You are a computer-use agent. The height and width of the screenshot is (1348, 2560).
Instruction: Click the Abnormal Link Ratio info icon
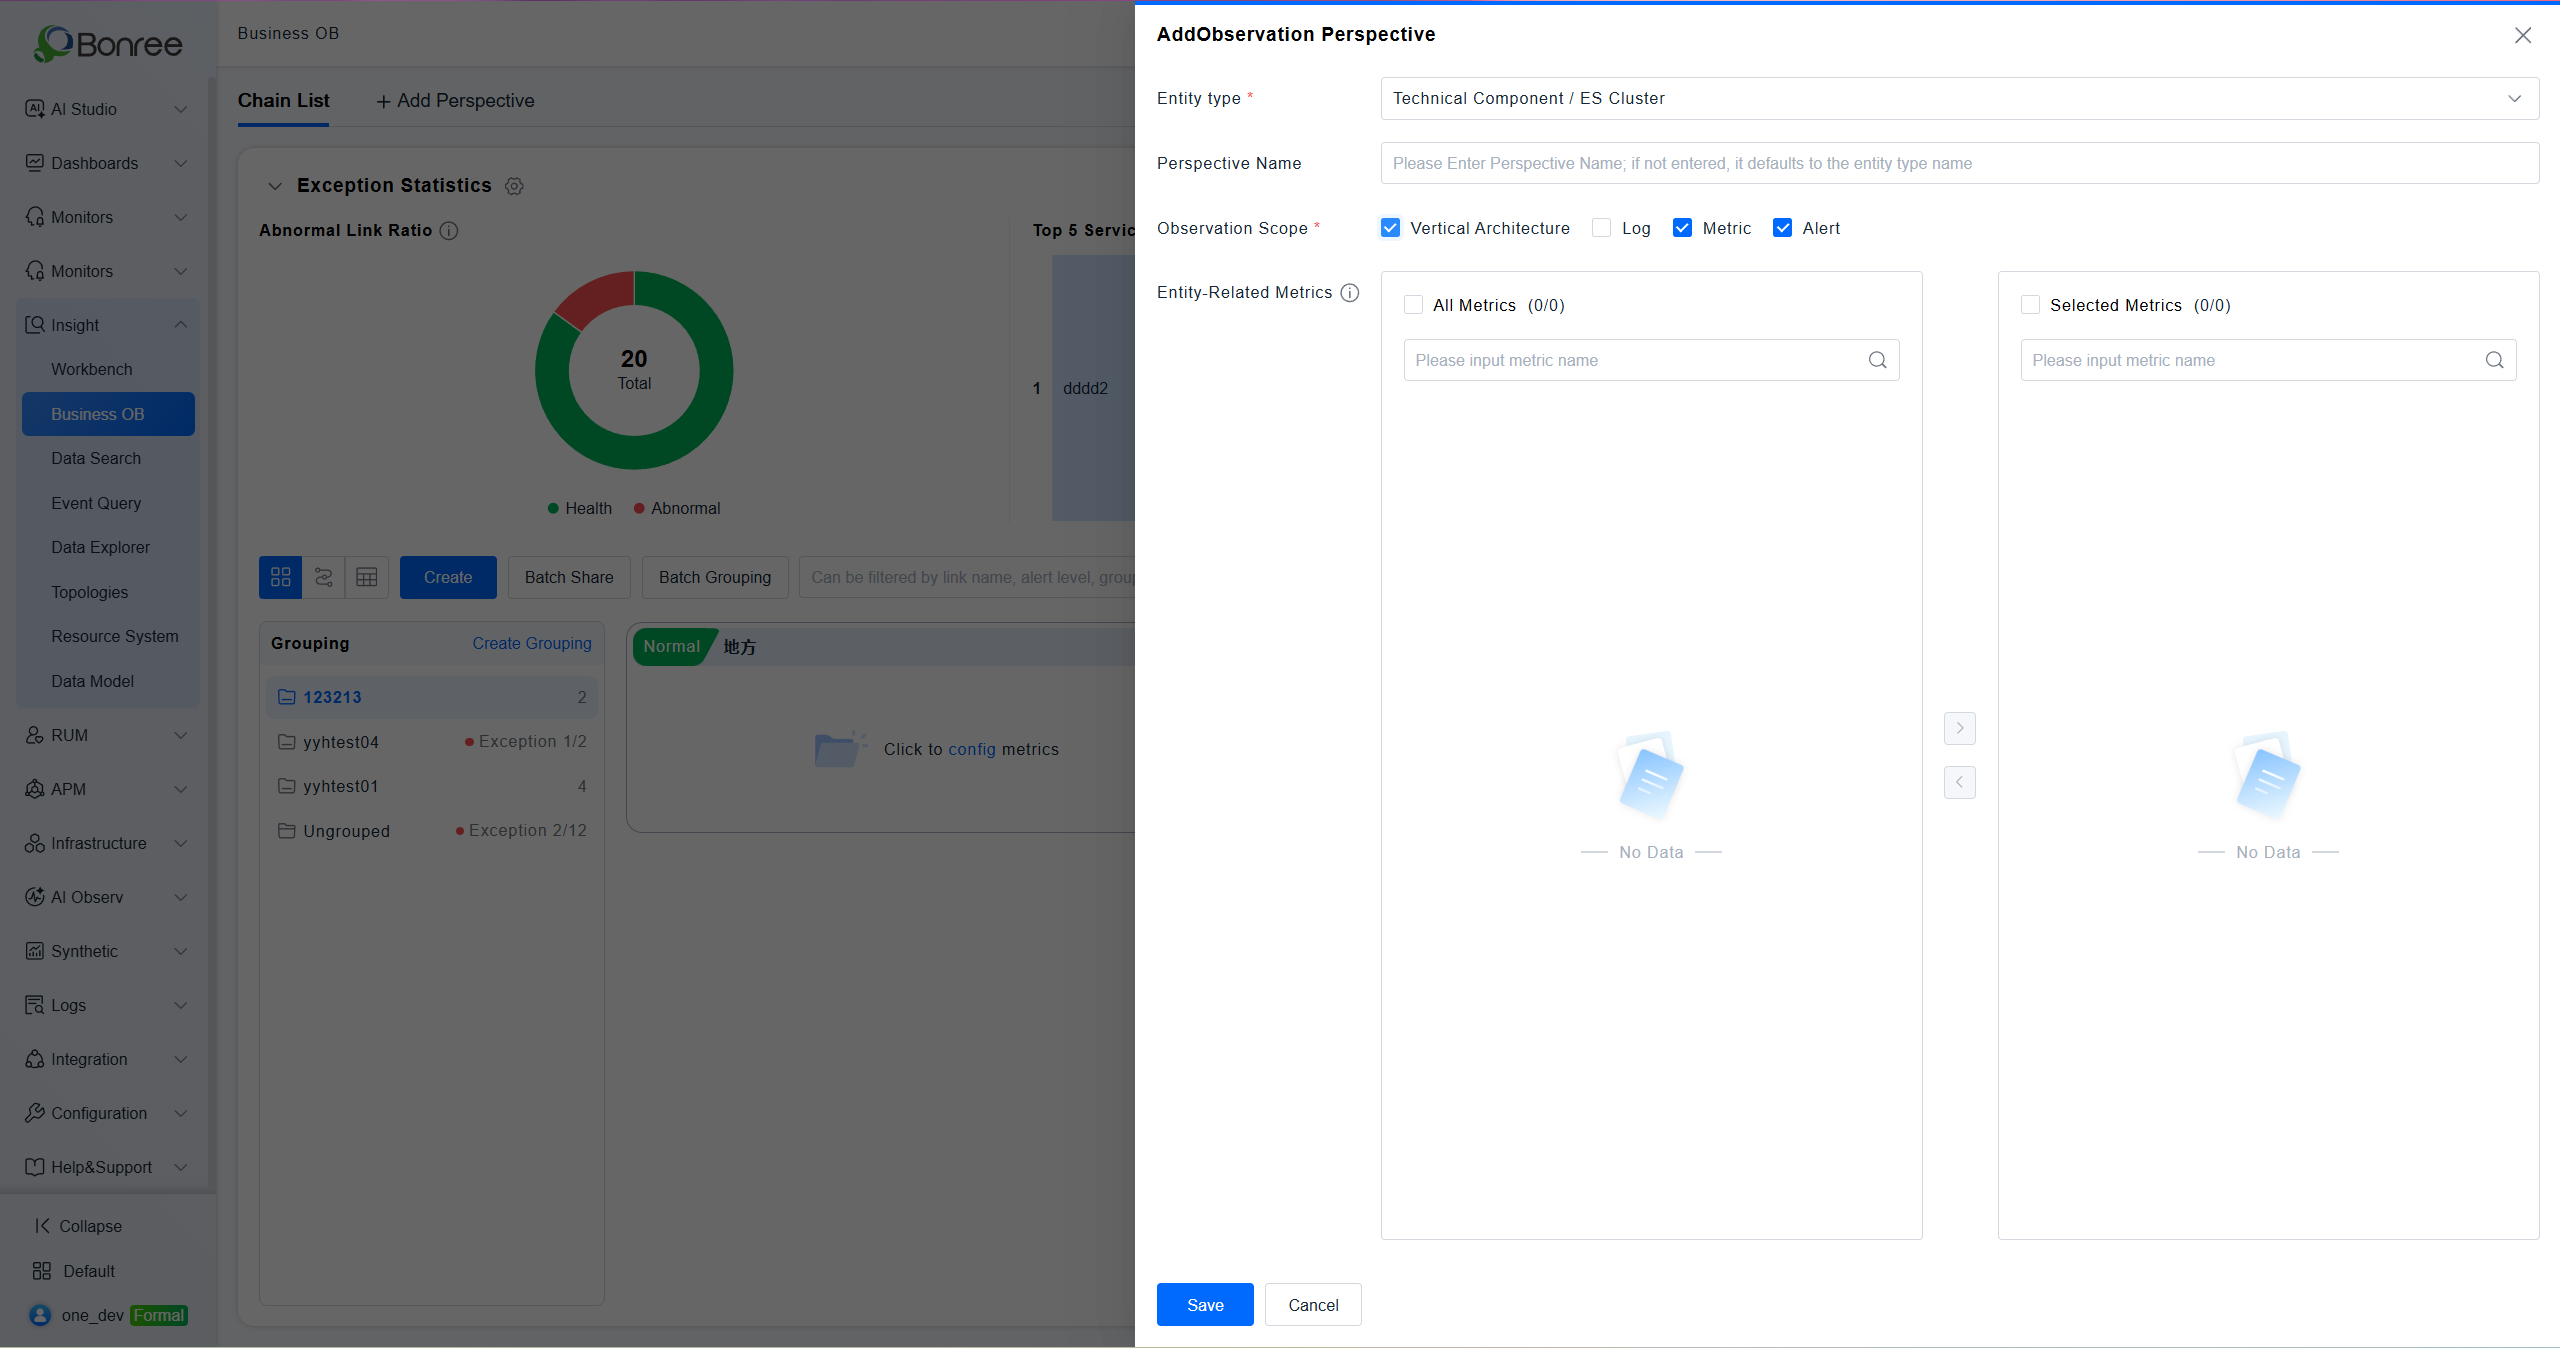pos(449,230)
